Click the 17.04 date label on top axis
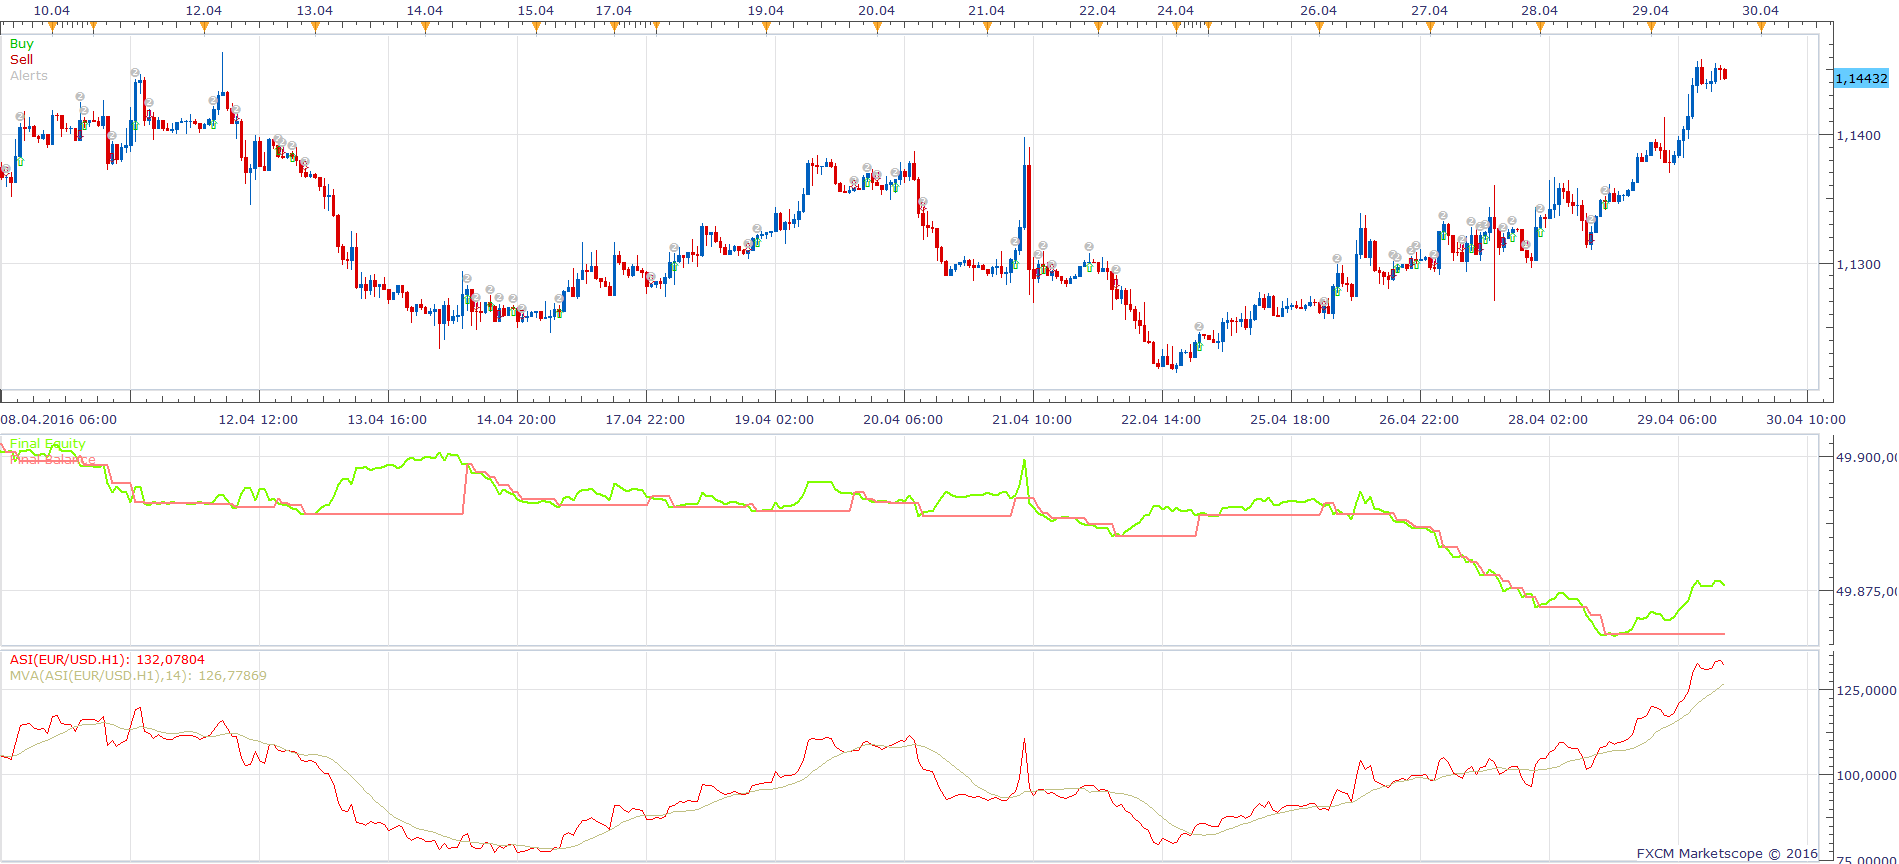Image resolution: width=1899 pixels, height=864 pixels. click(x=614, y=11)
